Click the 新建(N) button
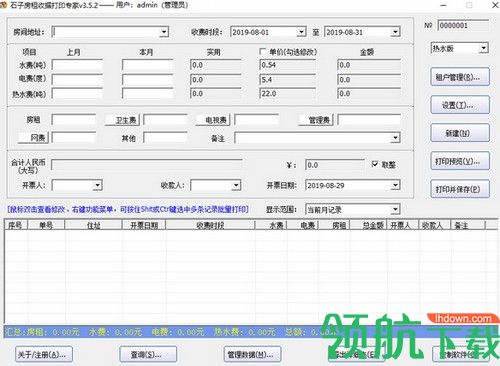Viewport: 500px width, 366px height. (x=460, y=133)
